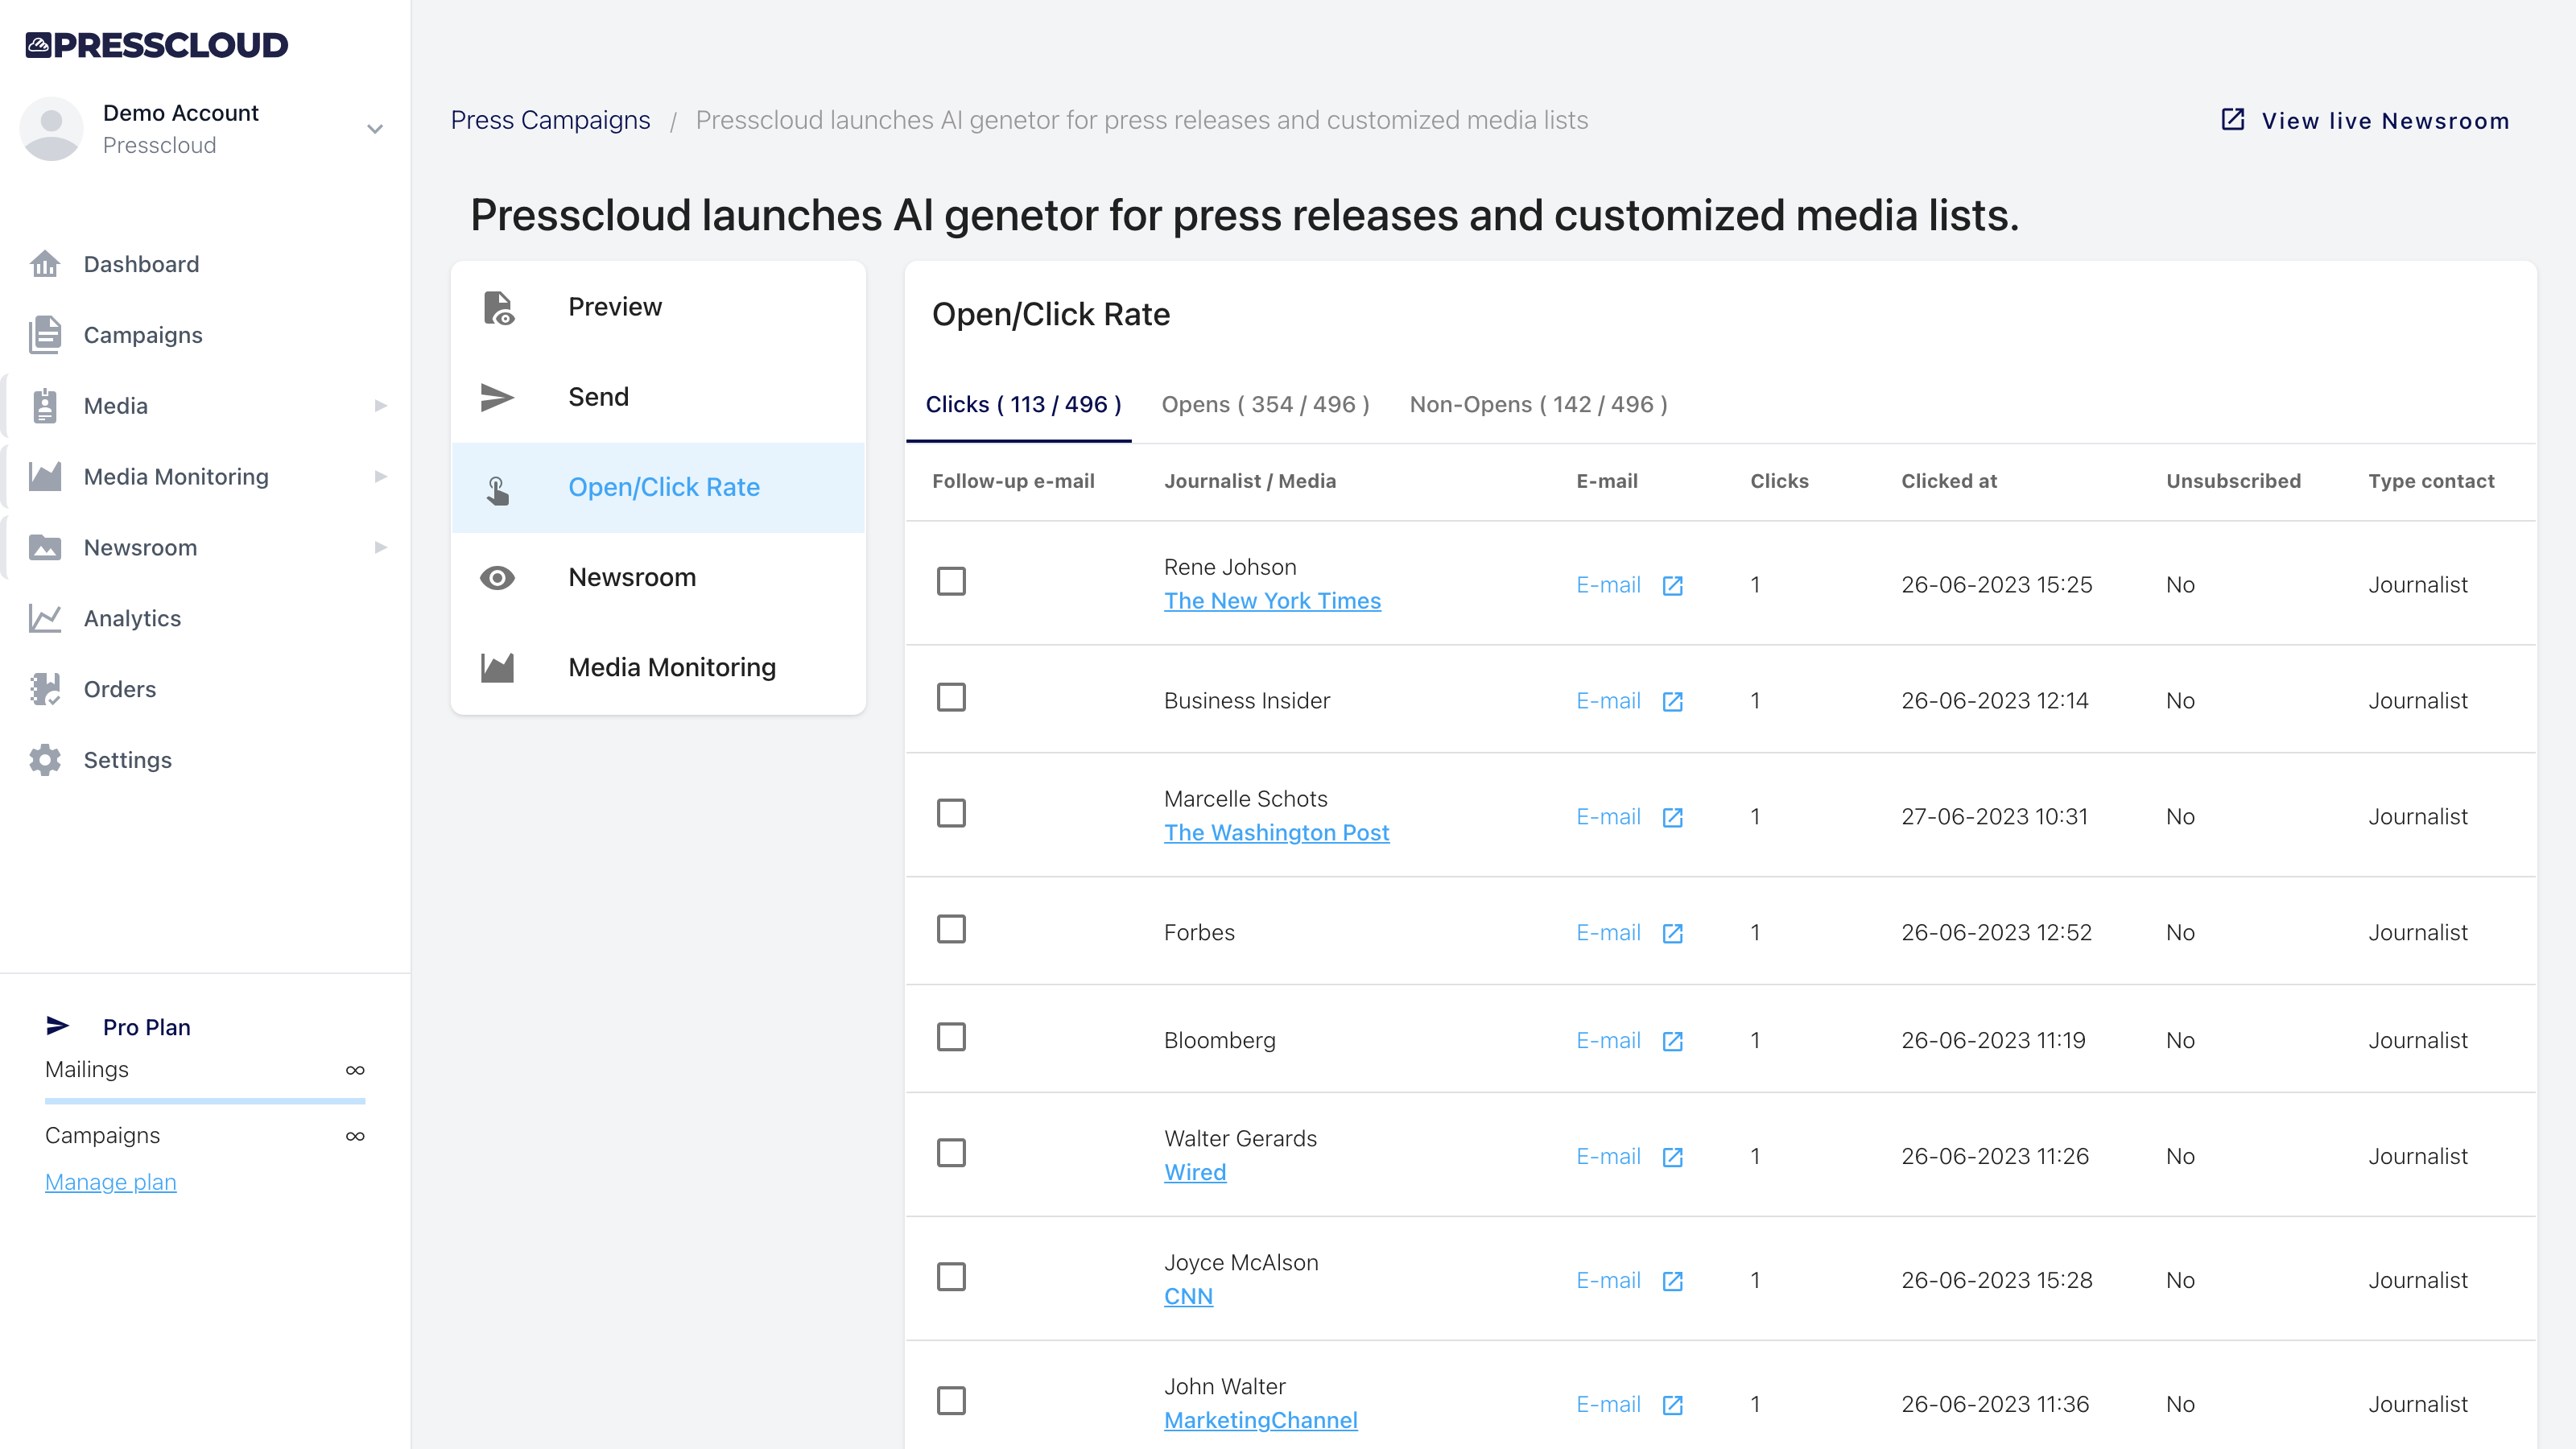Switch to the Opens tab
The height and width of the screenshot is (1449, 2576).
[x=1265, y=404]
